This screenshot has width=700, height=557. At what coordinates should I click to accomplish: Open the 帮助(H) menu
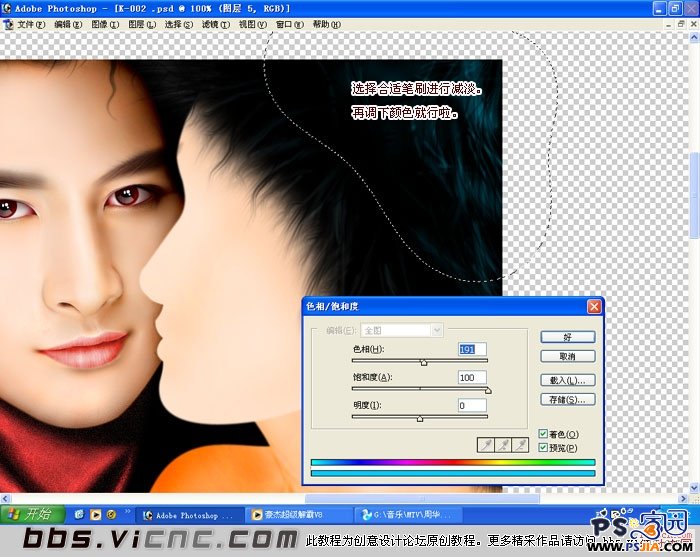[x=326, y=25]
